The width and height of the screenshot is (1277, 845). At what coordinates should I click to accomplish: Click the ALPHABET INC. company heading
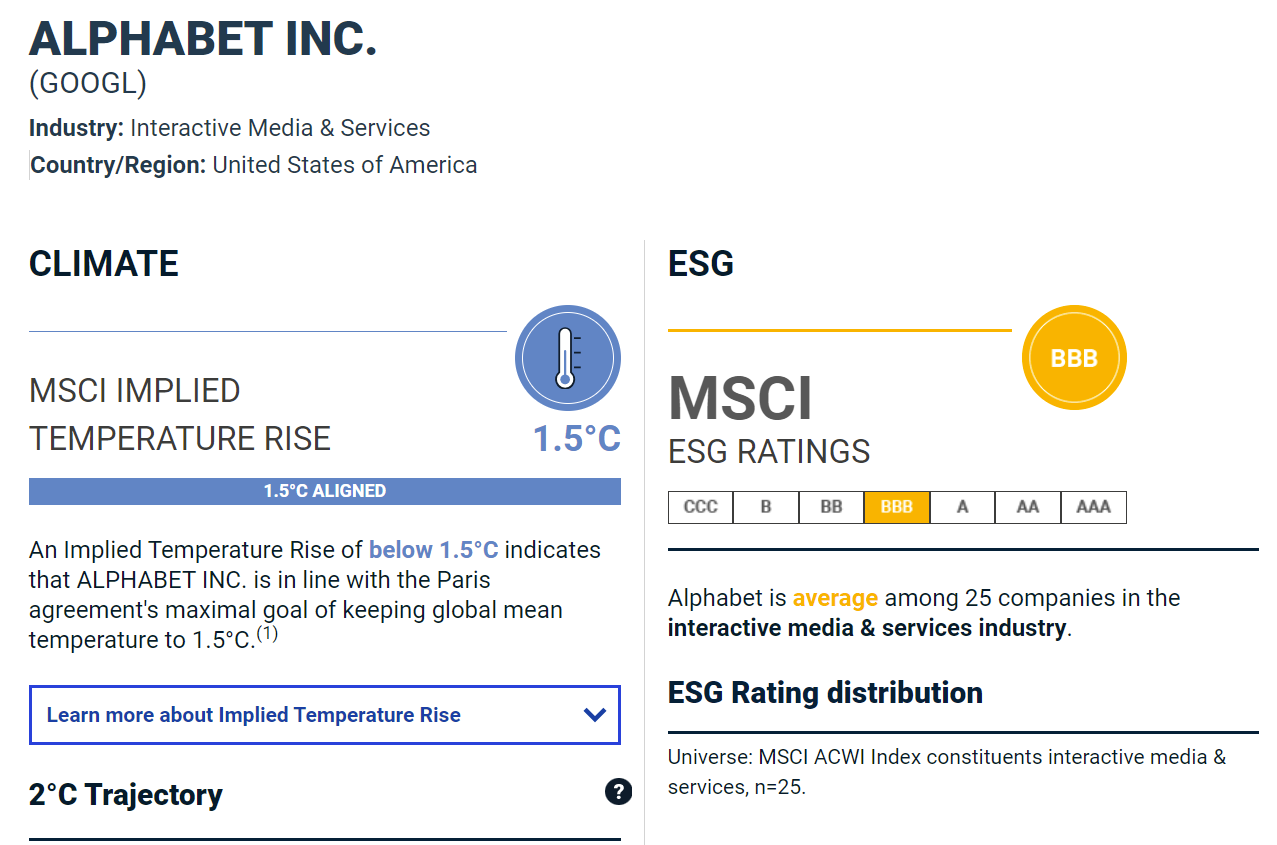point(203,40)
